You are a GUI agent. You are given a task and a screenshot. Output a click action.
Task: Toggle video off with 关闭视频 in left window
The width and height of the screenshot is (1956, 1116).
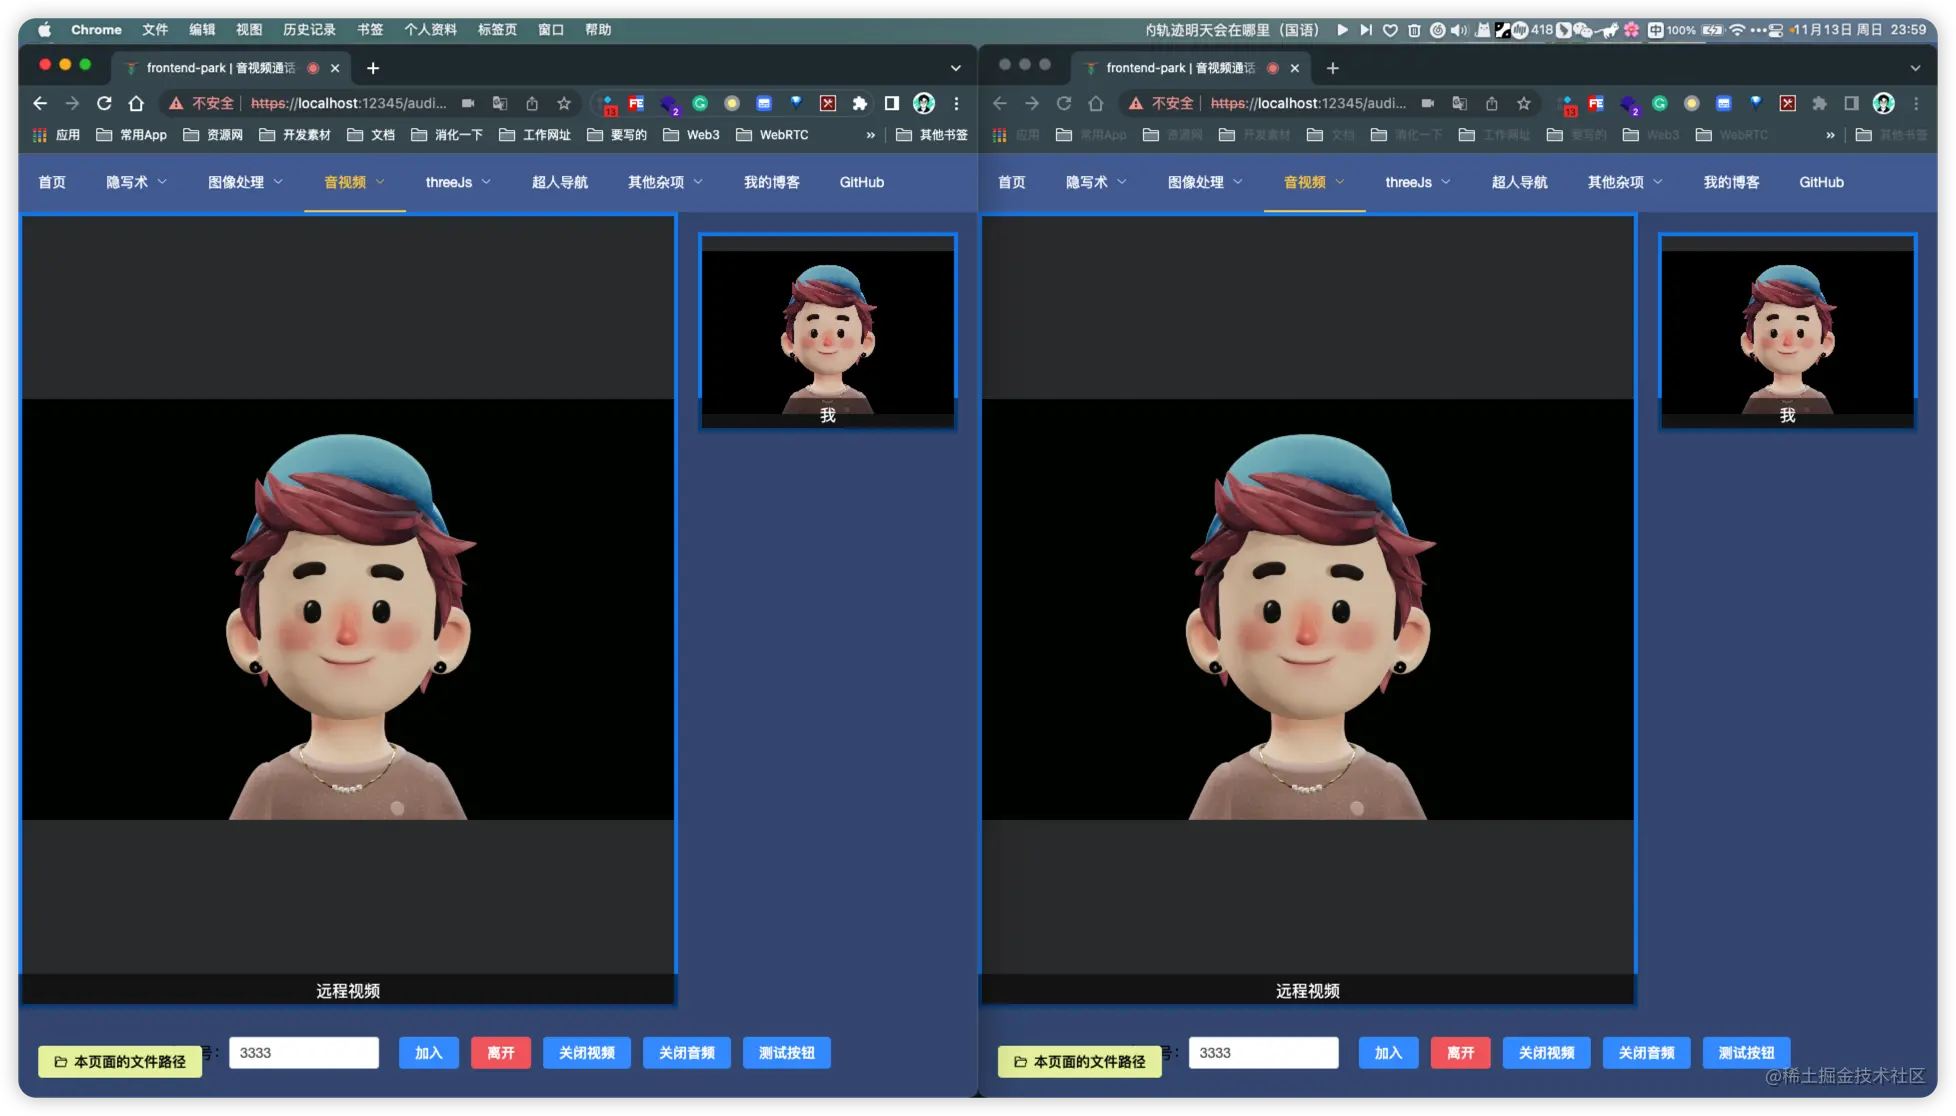[586, 1053]
